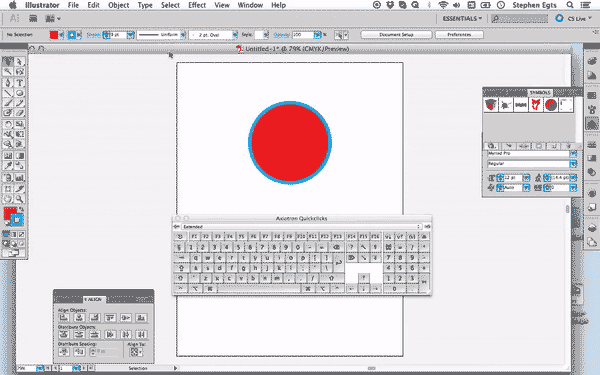
Task: Select the Zoom tool in toolbox
Action: pyautogui.click(x=20, y=199)
